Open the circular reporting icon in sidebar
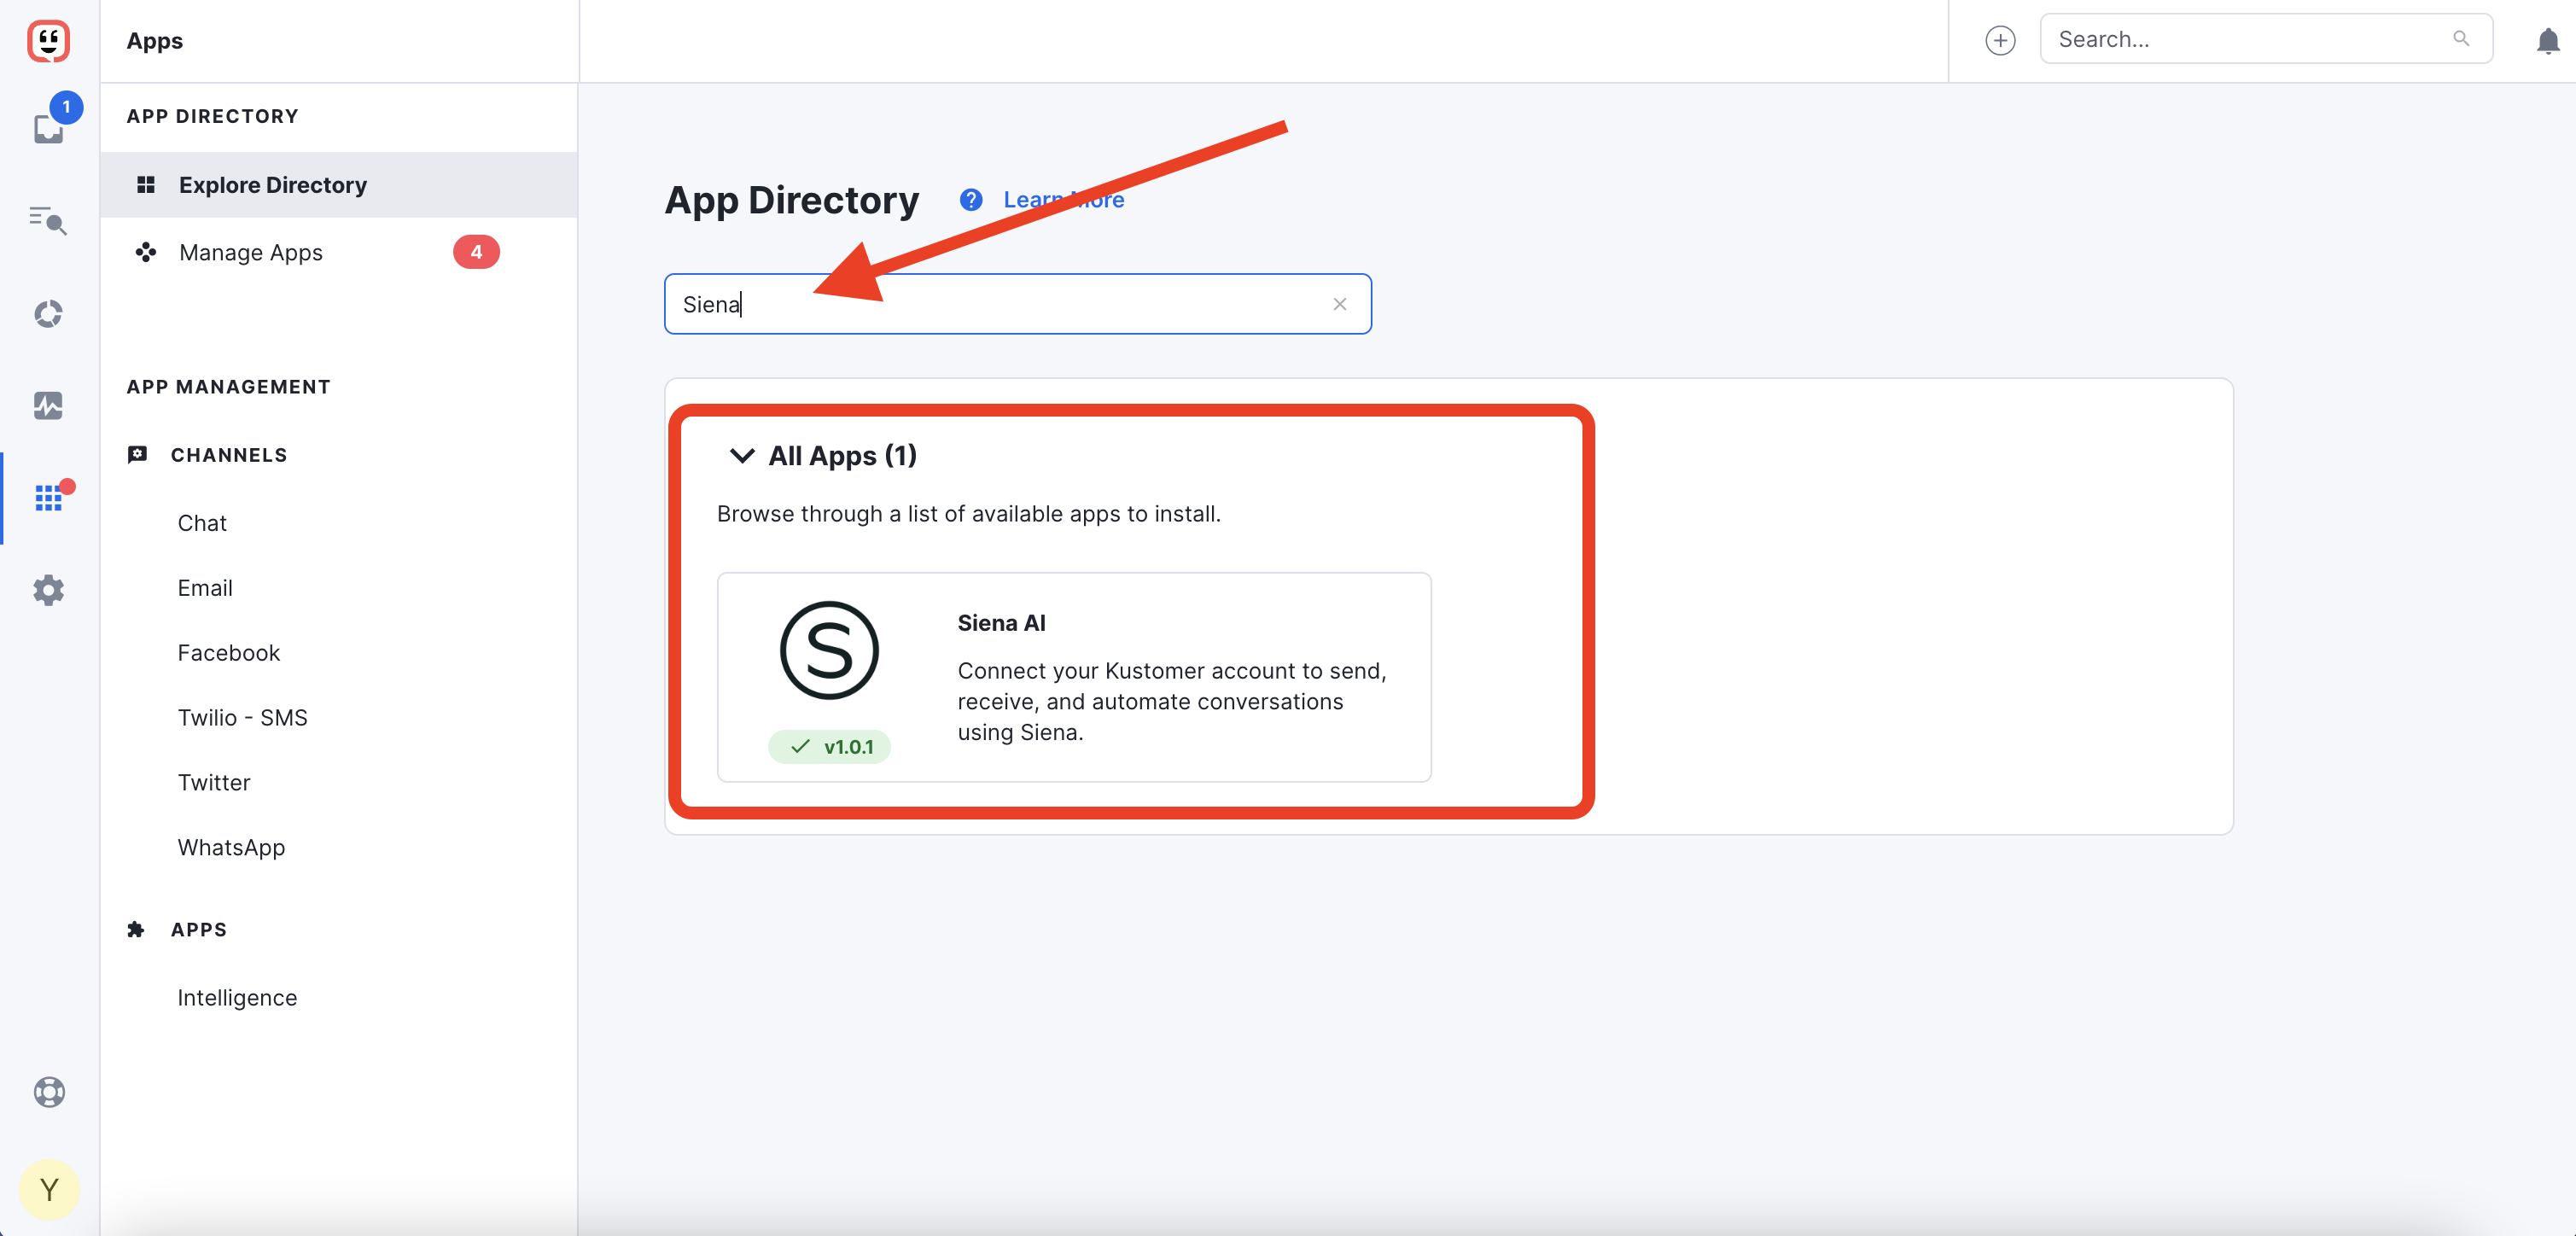The image size is (2576, 1236). click(48, 314)
